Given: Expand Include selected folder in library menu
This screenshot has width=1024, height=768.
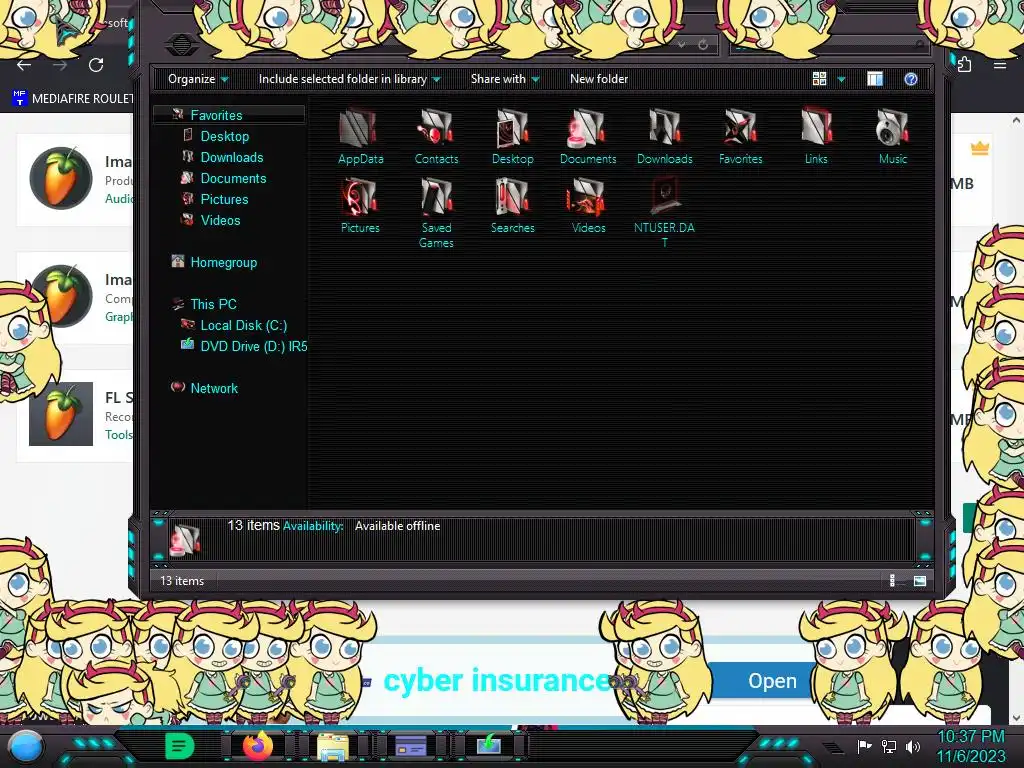Looking at the screenshot, I should click(349, 79).
